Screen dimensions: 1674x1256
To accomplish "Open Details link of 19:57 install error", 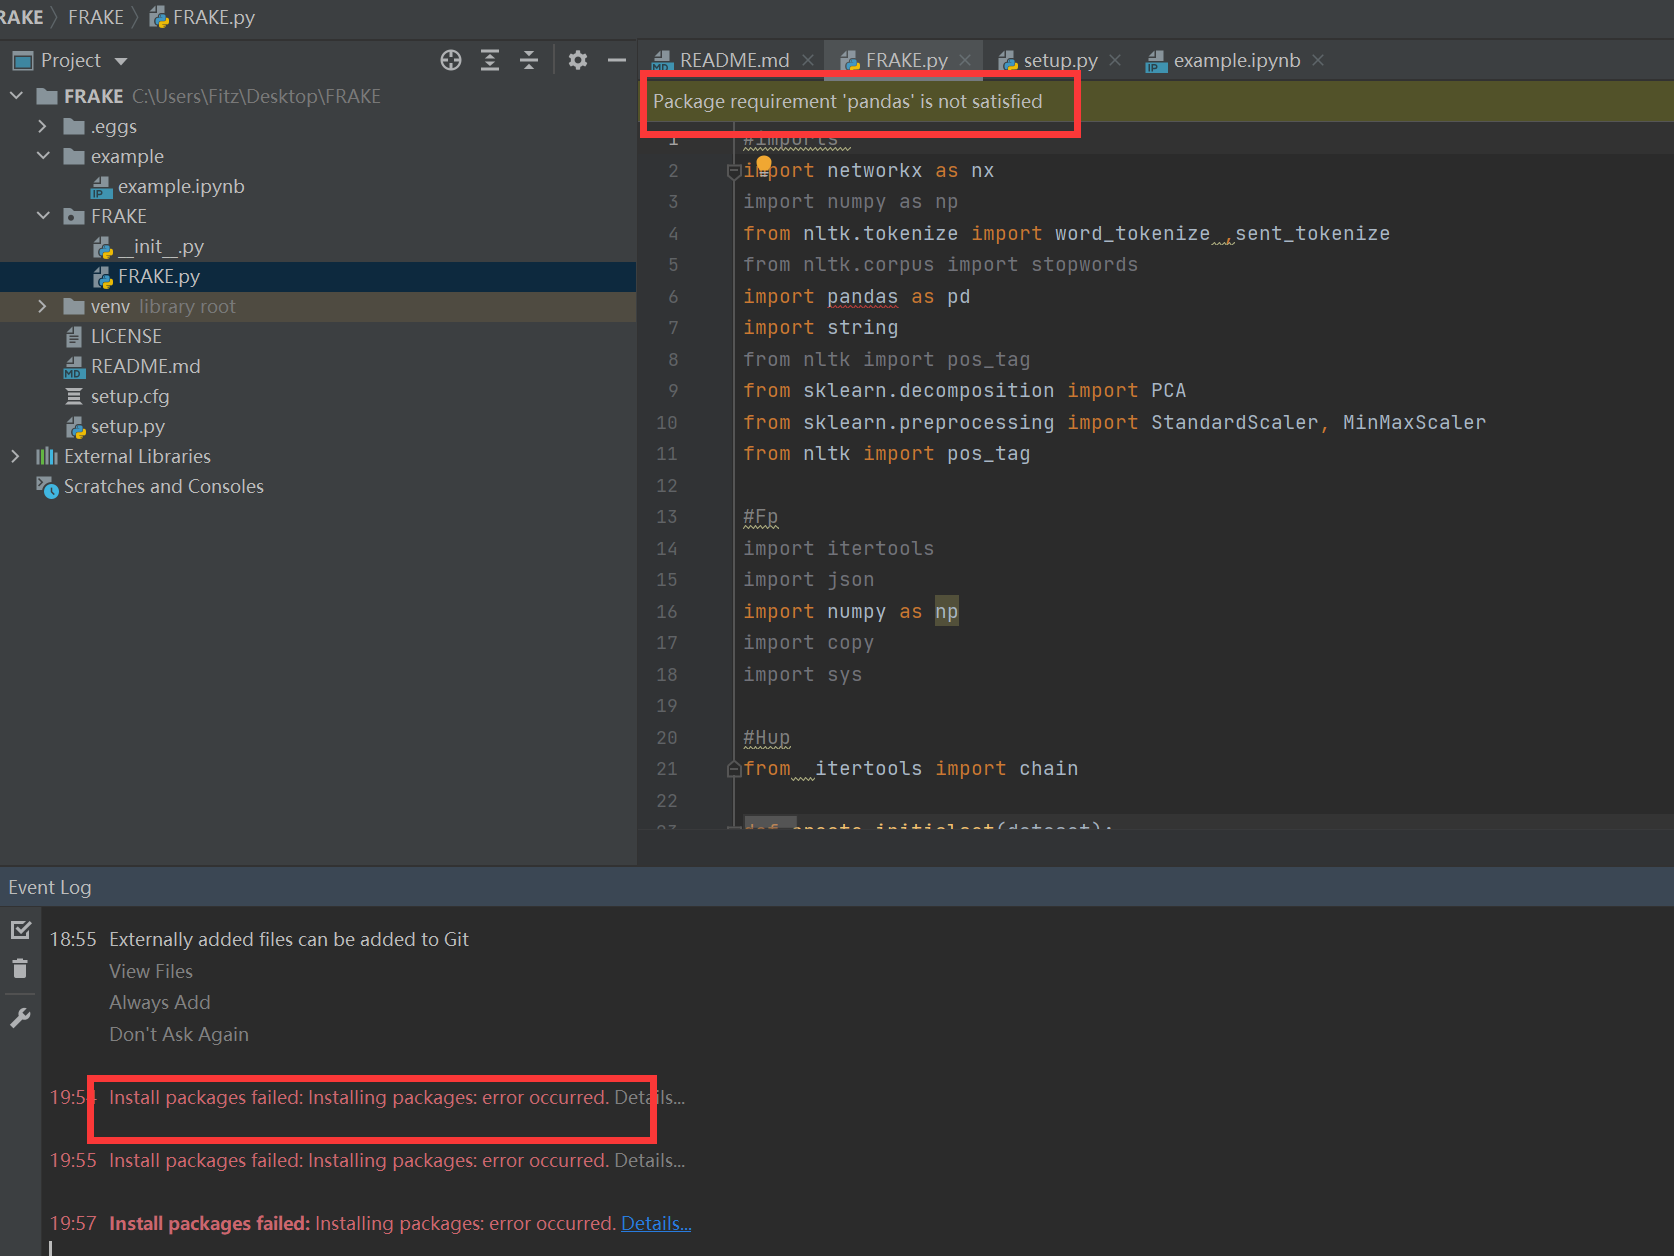I will 656,1223.
